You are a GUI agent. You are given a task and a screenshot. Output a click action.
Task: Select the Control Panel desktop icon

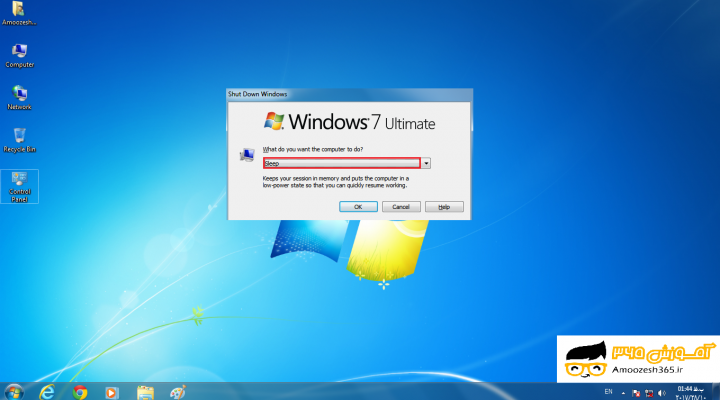coord(19,186)
